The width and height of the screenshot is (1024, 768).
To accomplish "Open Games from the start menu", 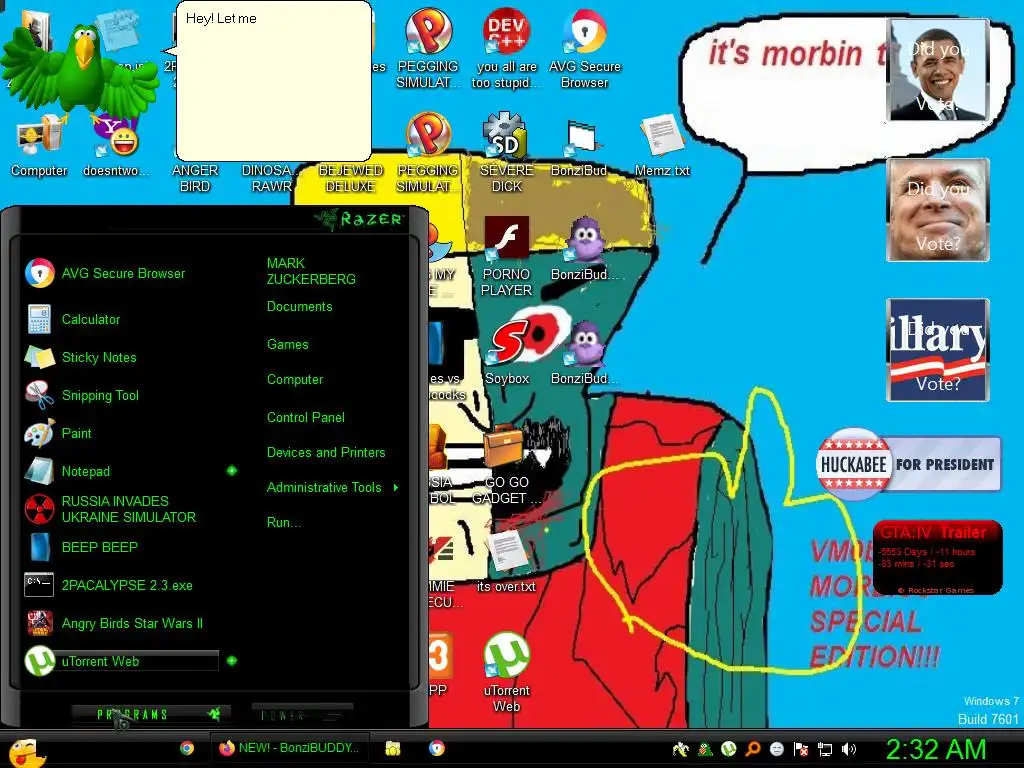I will coord(287,344).
